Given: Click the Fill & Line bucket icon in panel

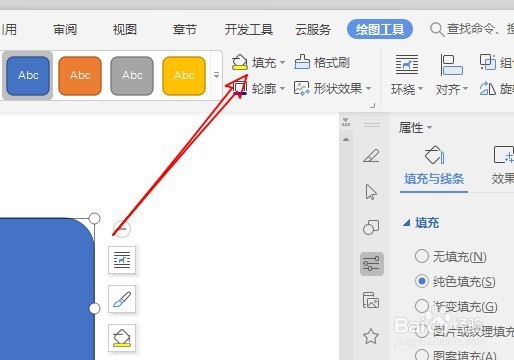Looking at the screenshot, I should pyautogui.click(x=434, y=155).
